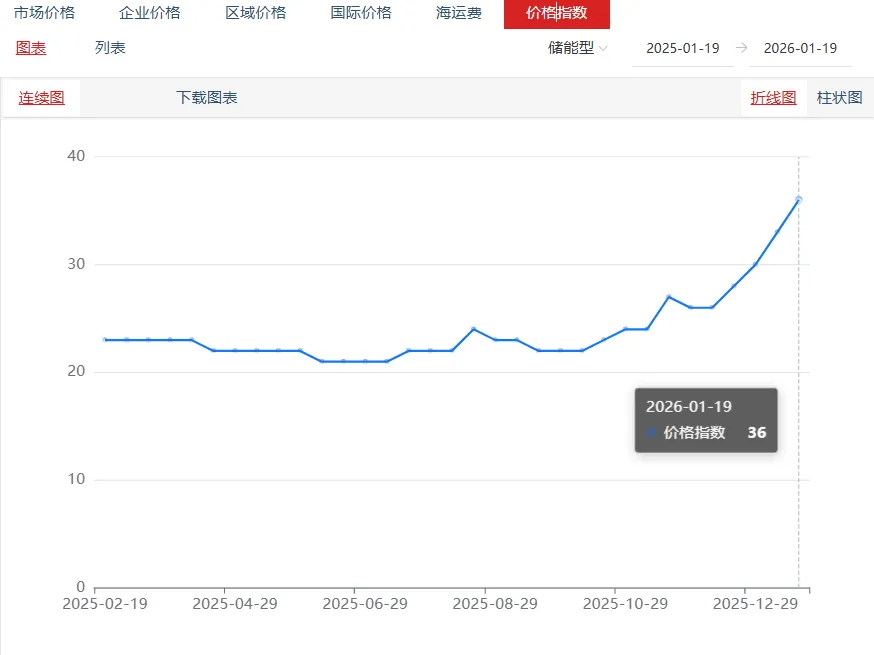Screen dimensions: 874x655
Task: Click the 储能型 dropdown chevron arrow
Action: tap(603, 48)
